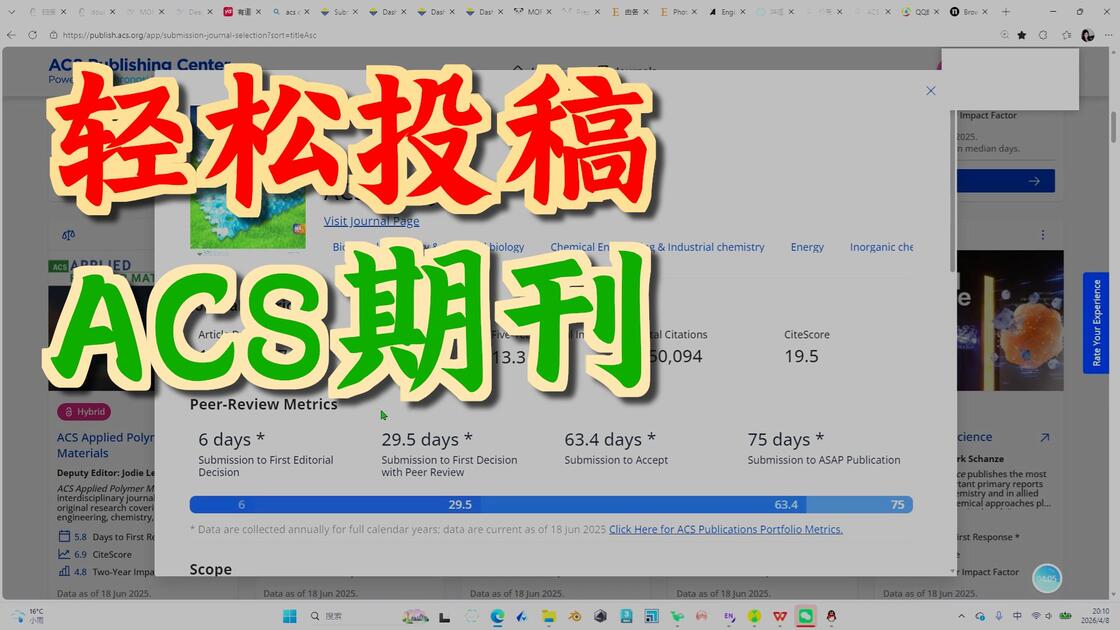Screen dimensions: 1120x630
Task: Switch to the Phot browser tab
Action: click(x=679, y=11)
